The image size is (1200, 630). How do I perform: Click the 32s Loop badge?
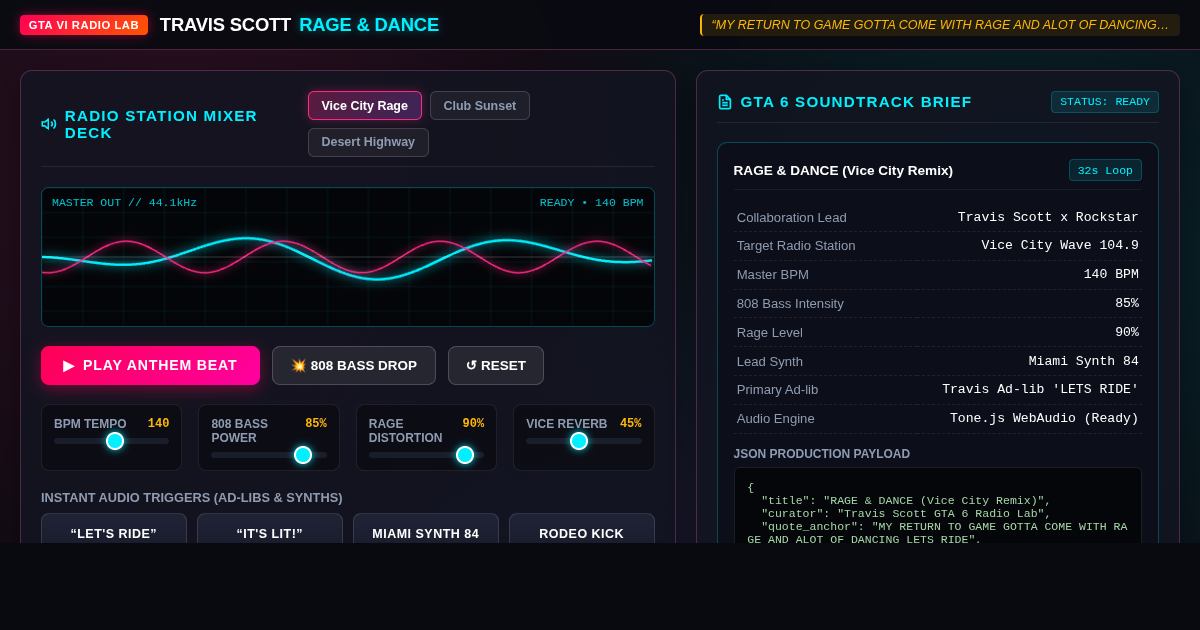tap(1105, 170)
